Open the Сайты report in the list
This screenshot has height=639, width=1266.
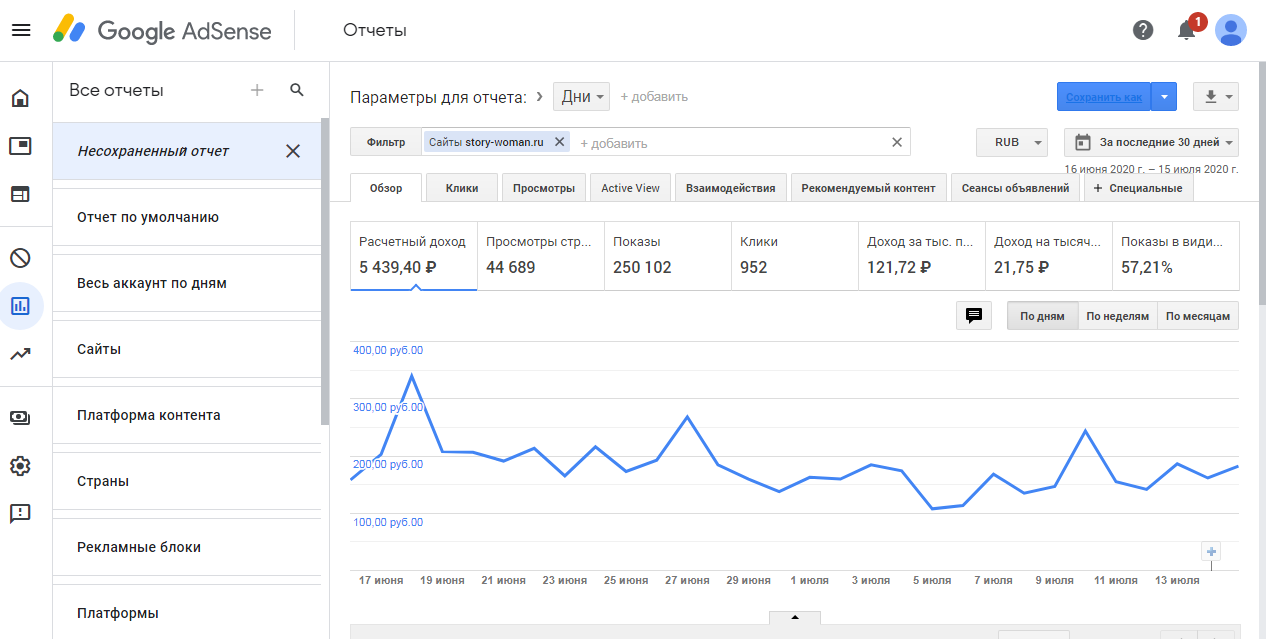(99, 350)
